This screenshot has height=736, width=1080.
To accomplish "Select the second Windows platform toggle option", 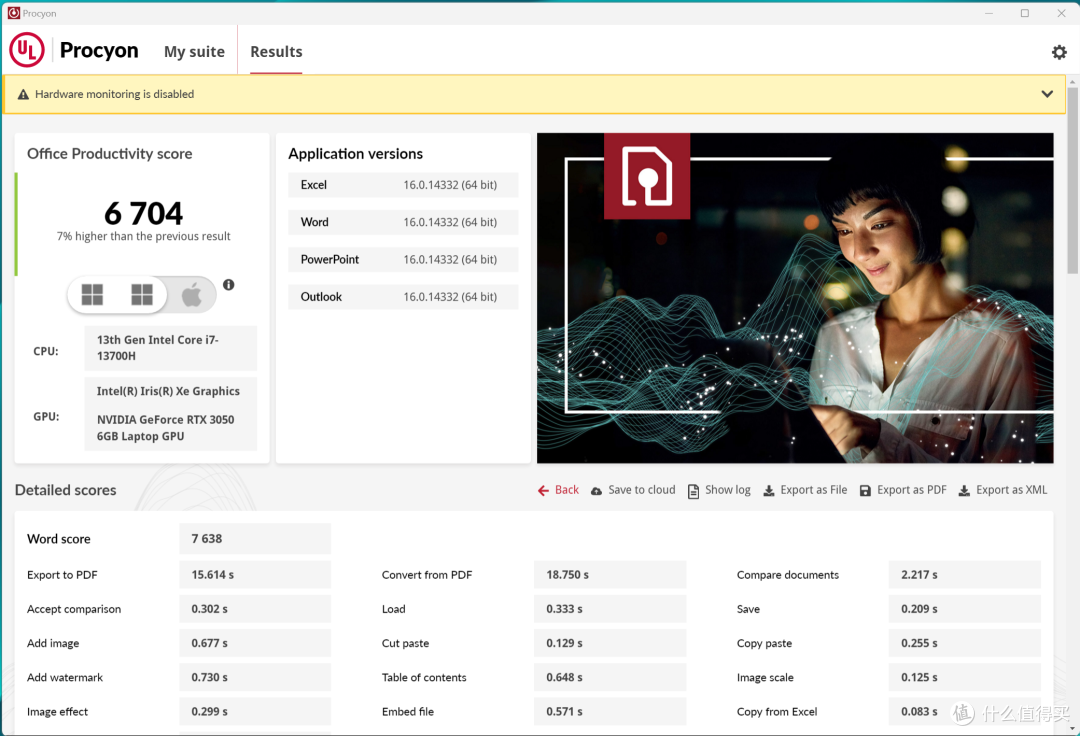I will coord(142,295).
